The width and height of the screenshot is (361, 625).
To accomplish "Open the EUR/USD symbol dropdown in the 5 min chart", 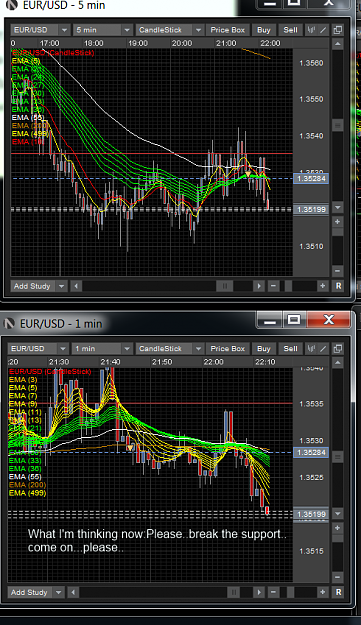I will [41, 30].
